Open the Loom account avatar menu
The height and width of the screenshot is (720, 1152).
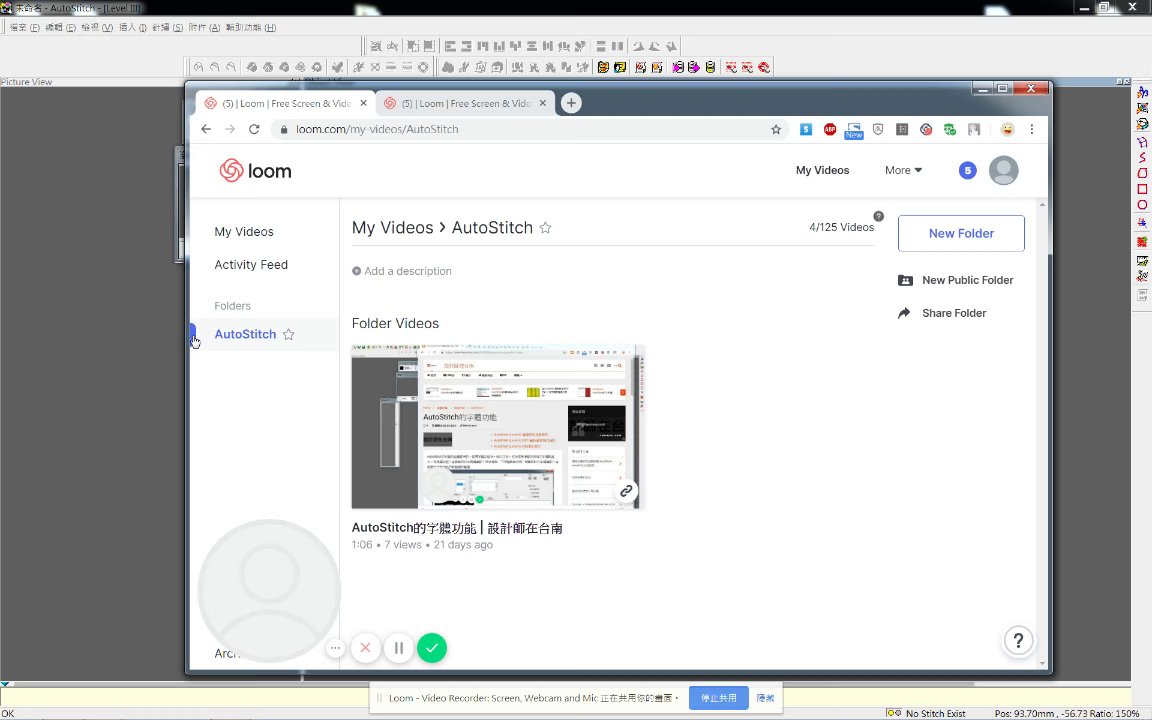pos(1003,170)
